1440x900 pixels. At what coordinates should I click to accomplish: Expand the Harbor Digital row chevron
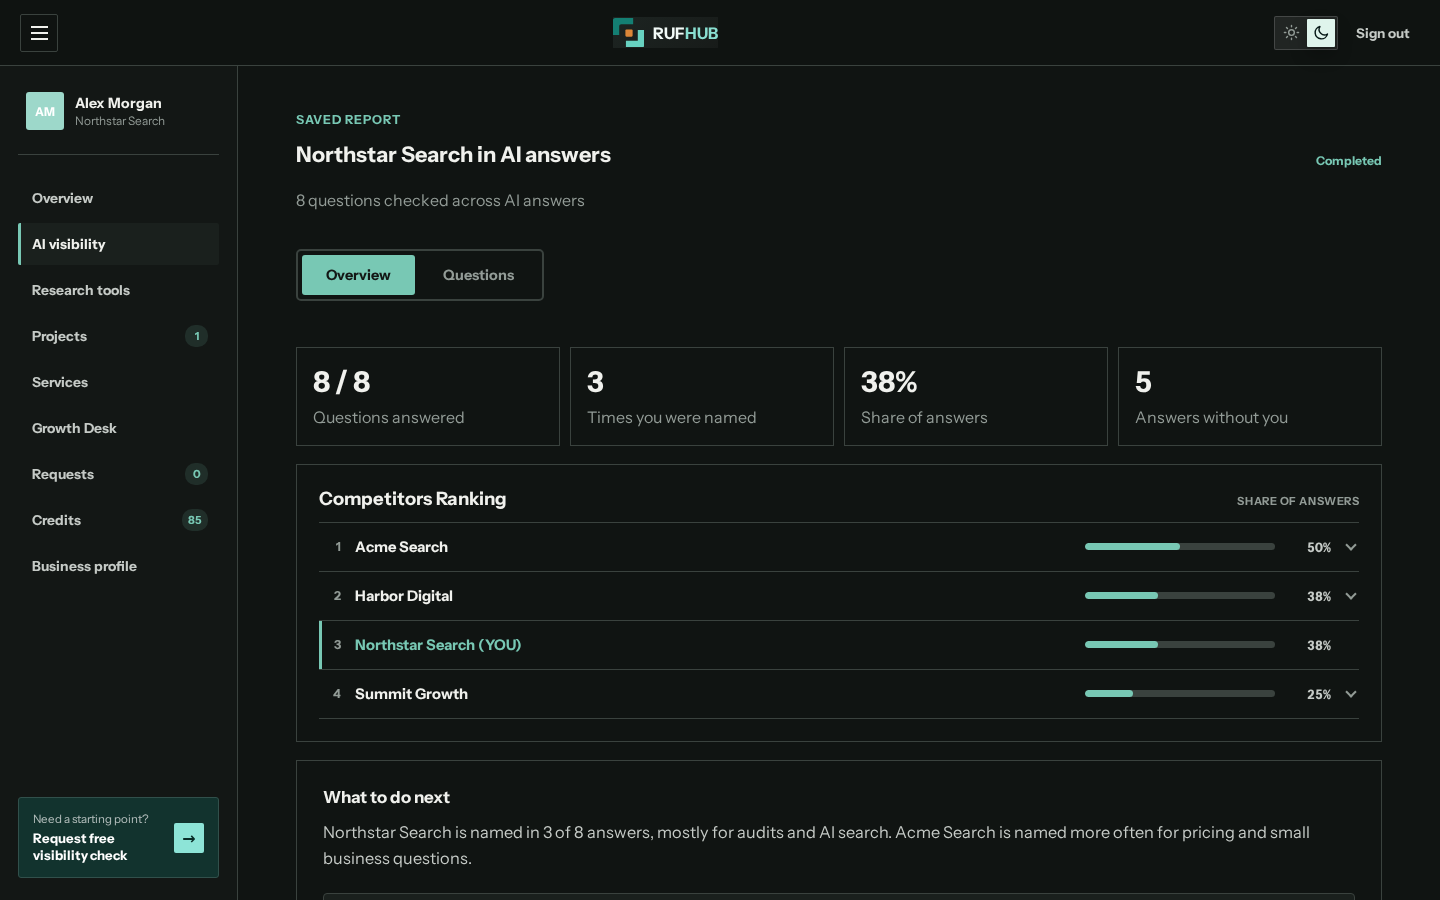[x=1351, y=596]
